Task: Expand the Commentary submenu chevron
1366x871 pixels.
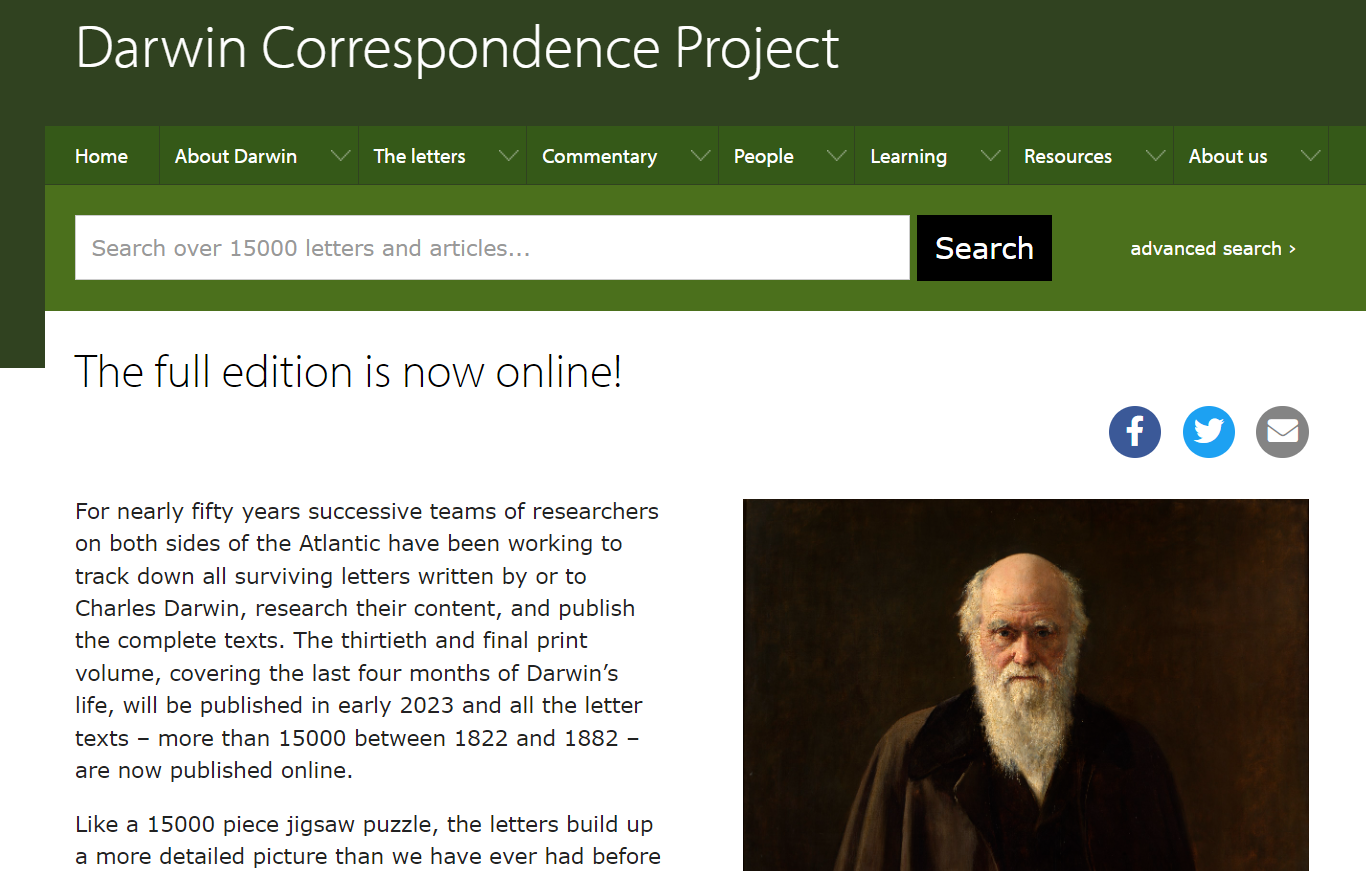Action: click(x=701, y=156)
